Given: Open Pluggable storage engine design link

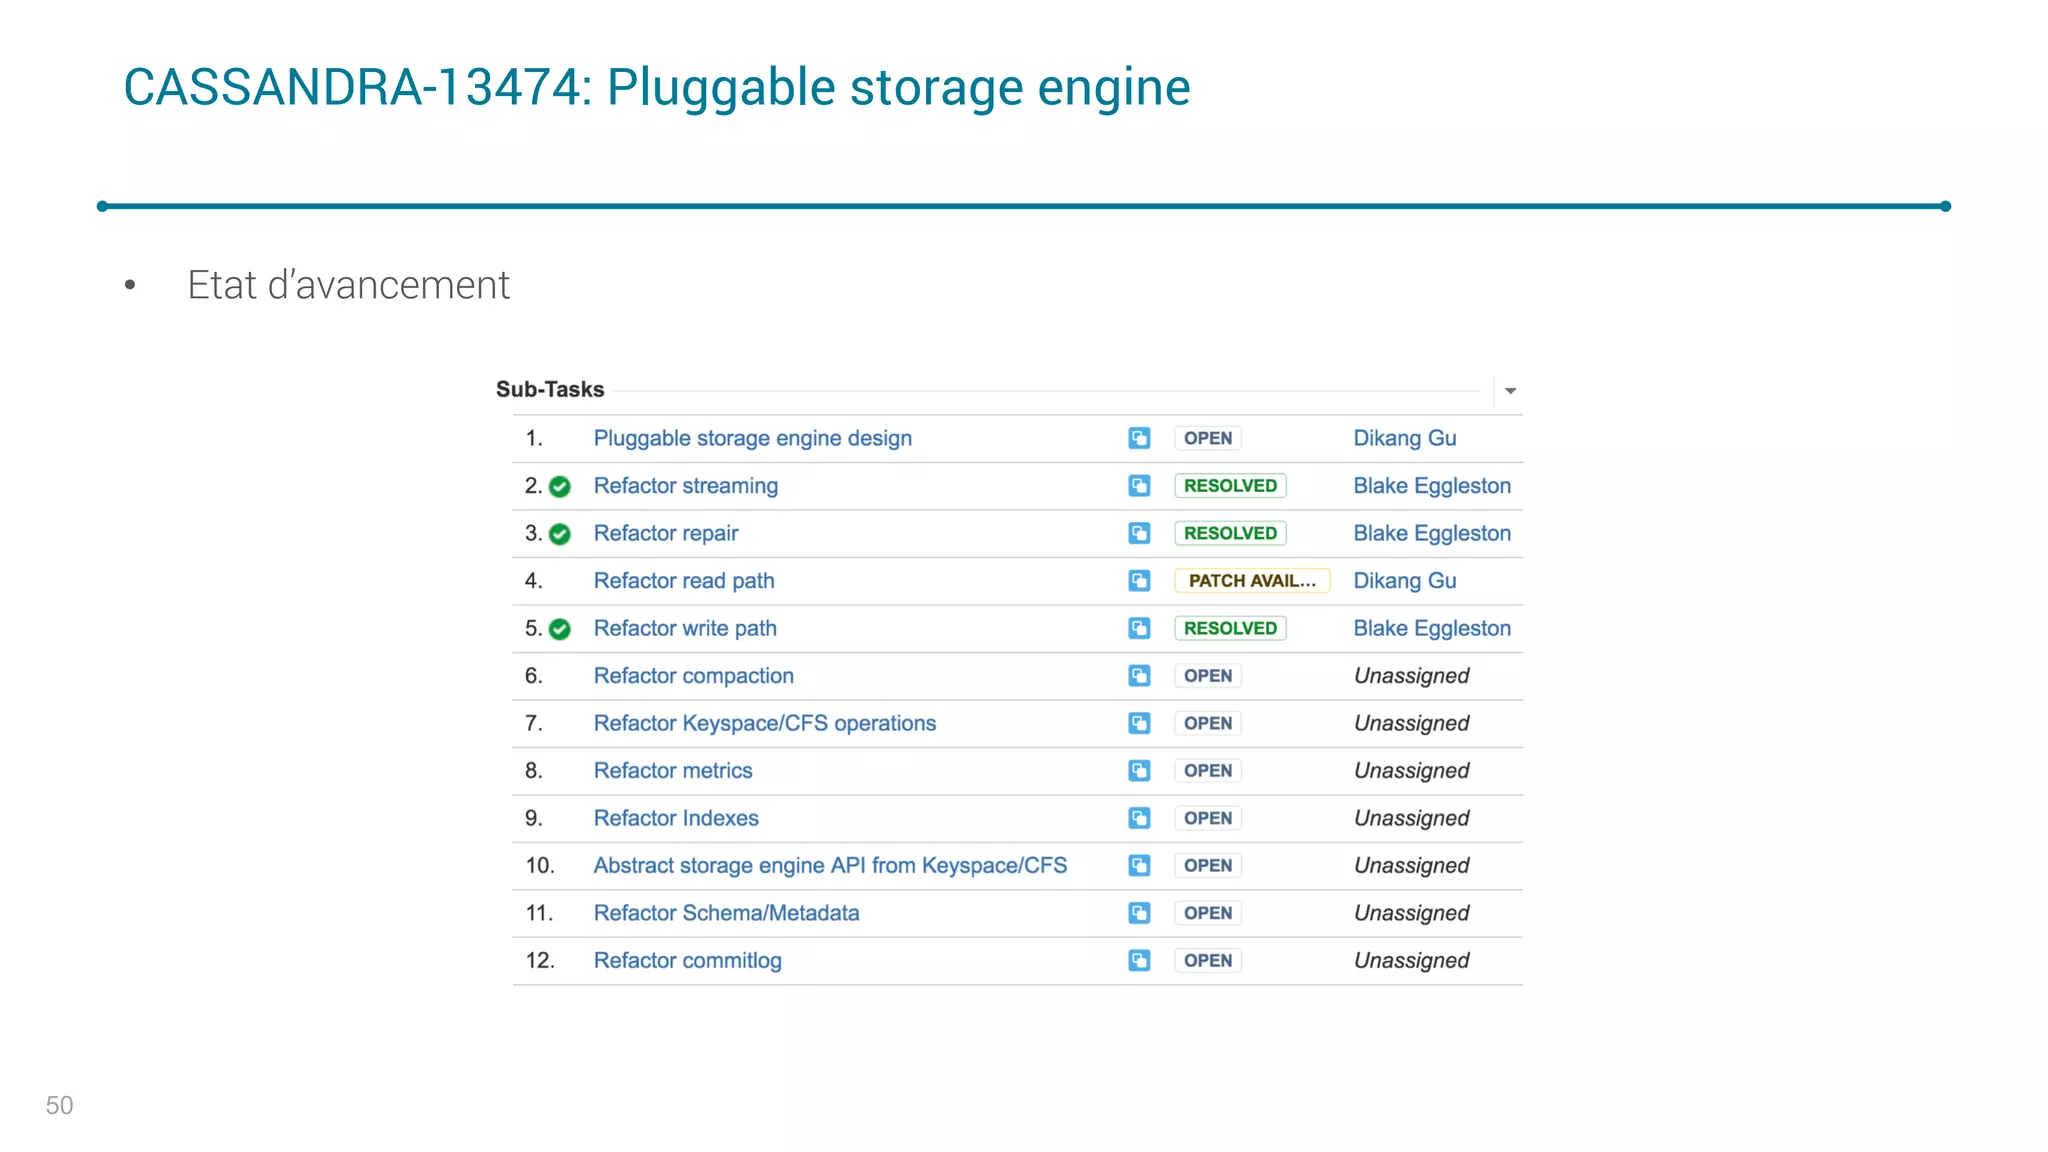Looking at the screenshot, I should [752, 438].
